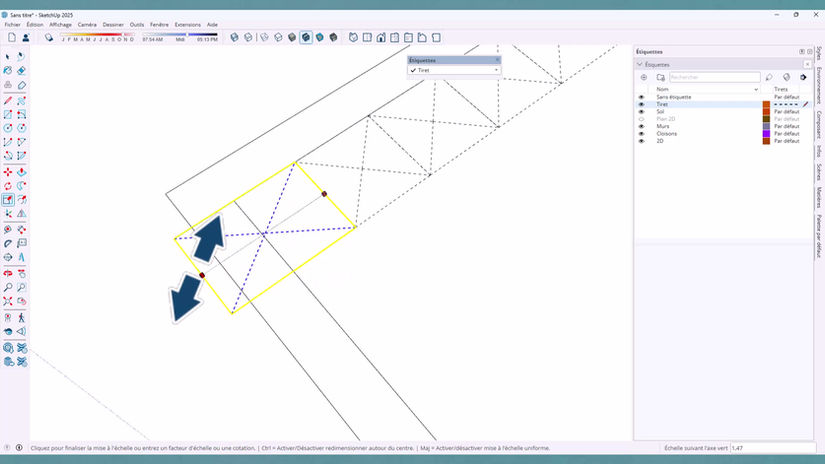The height and width of the screenshot is (464, 825).
Task: Open Sol dash style Par défaut
Action: (x=787, y=112)
